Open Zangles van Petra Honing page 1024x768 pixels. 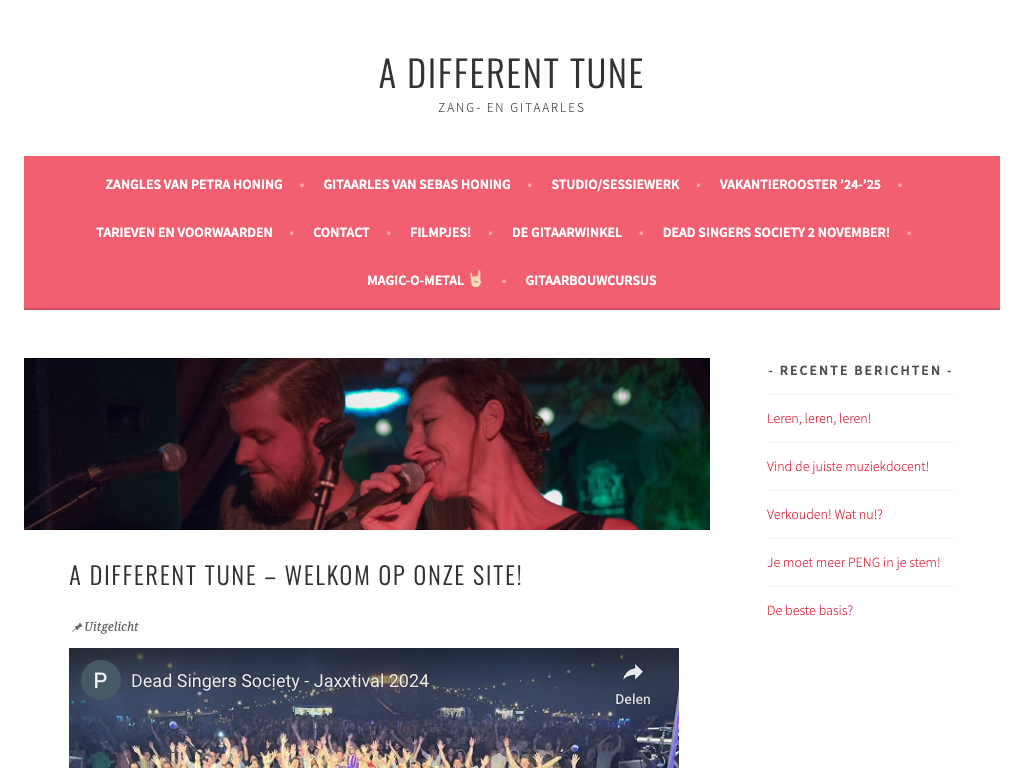coord(194,184)
